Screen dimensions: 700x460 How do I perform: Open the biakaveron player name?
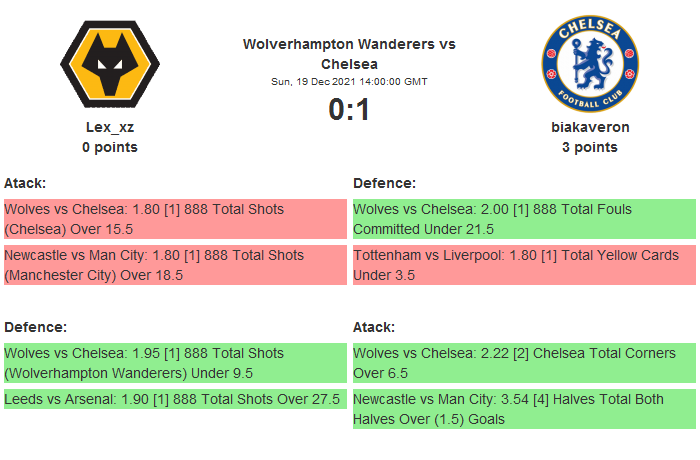(x=590, y=127)
